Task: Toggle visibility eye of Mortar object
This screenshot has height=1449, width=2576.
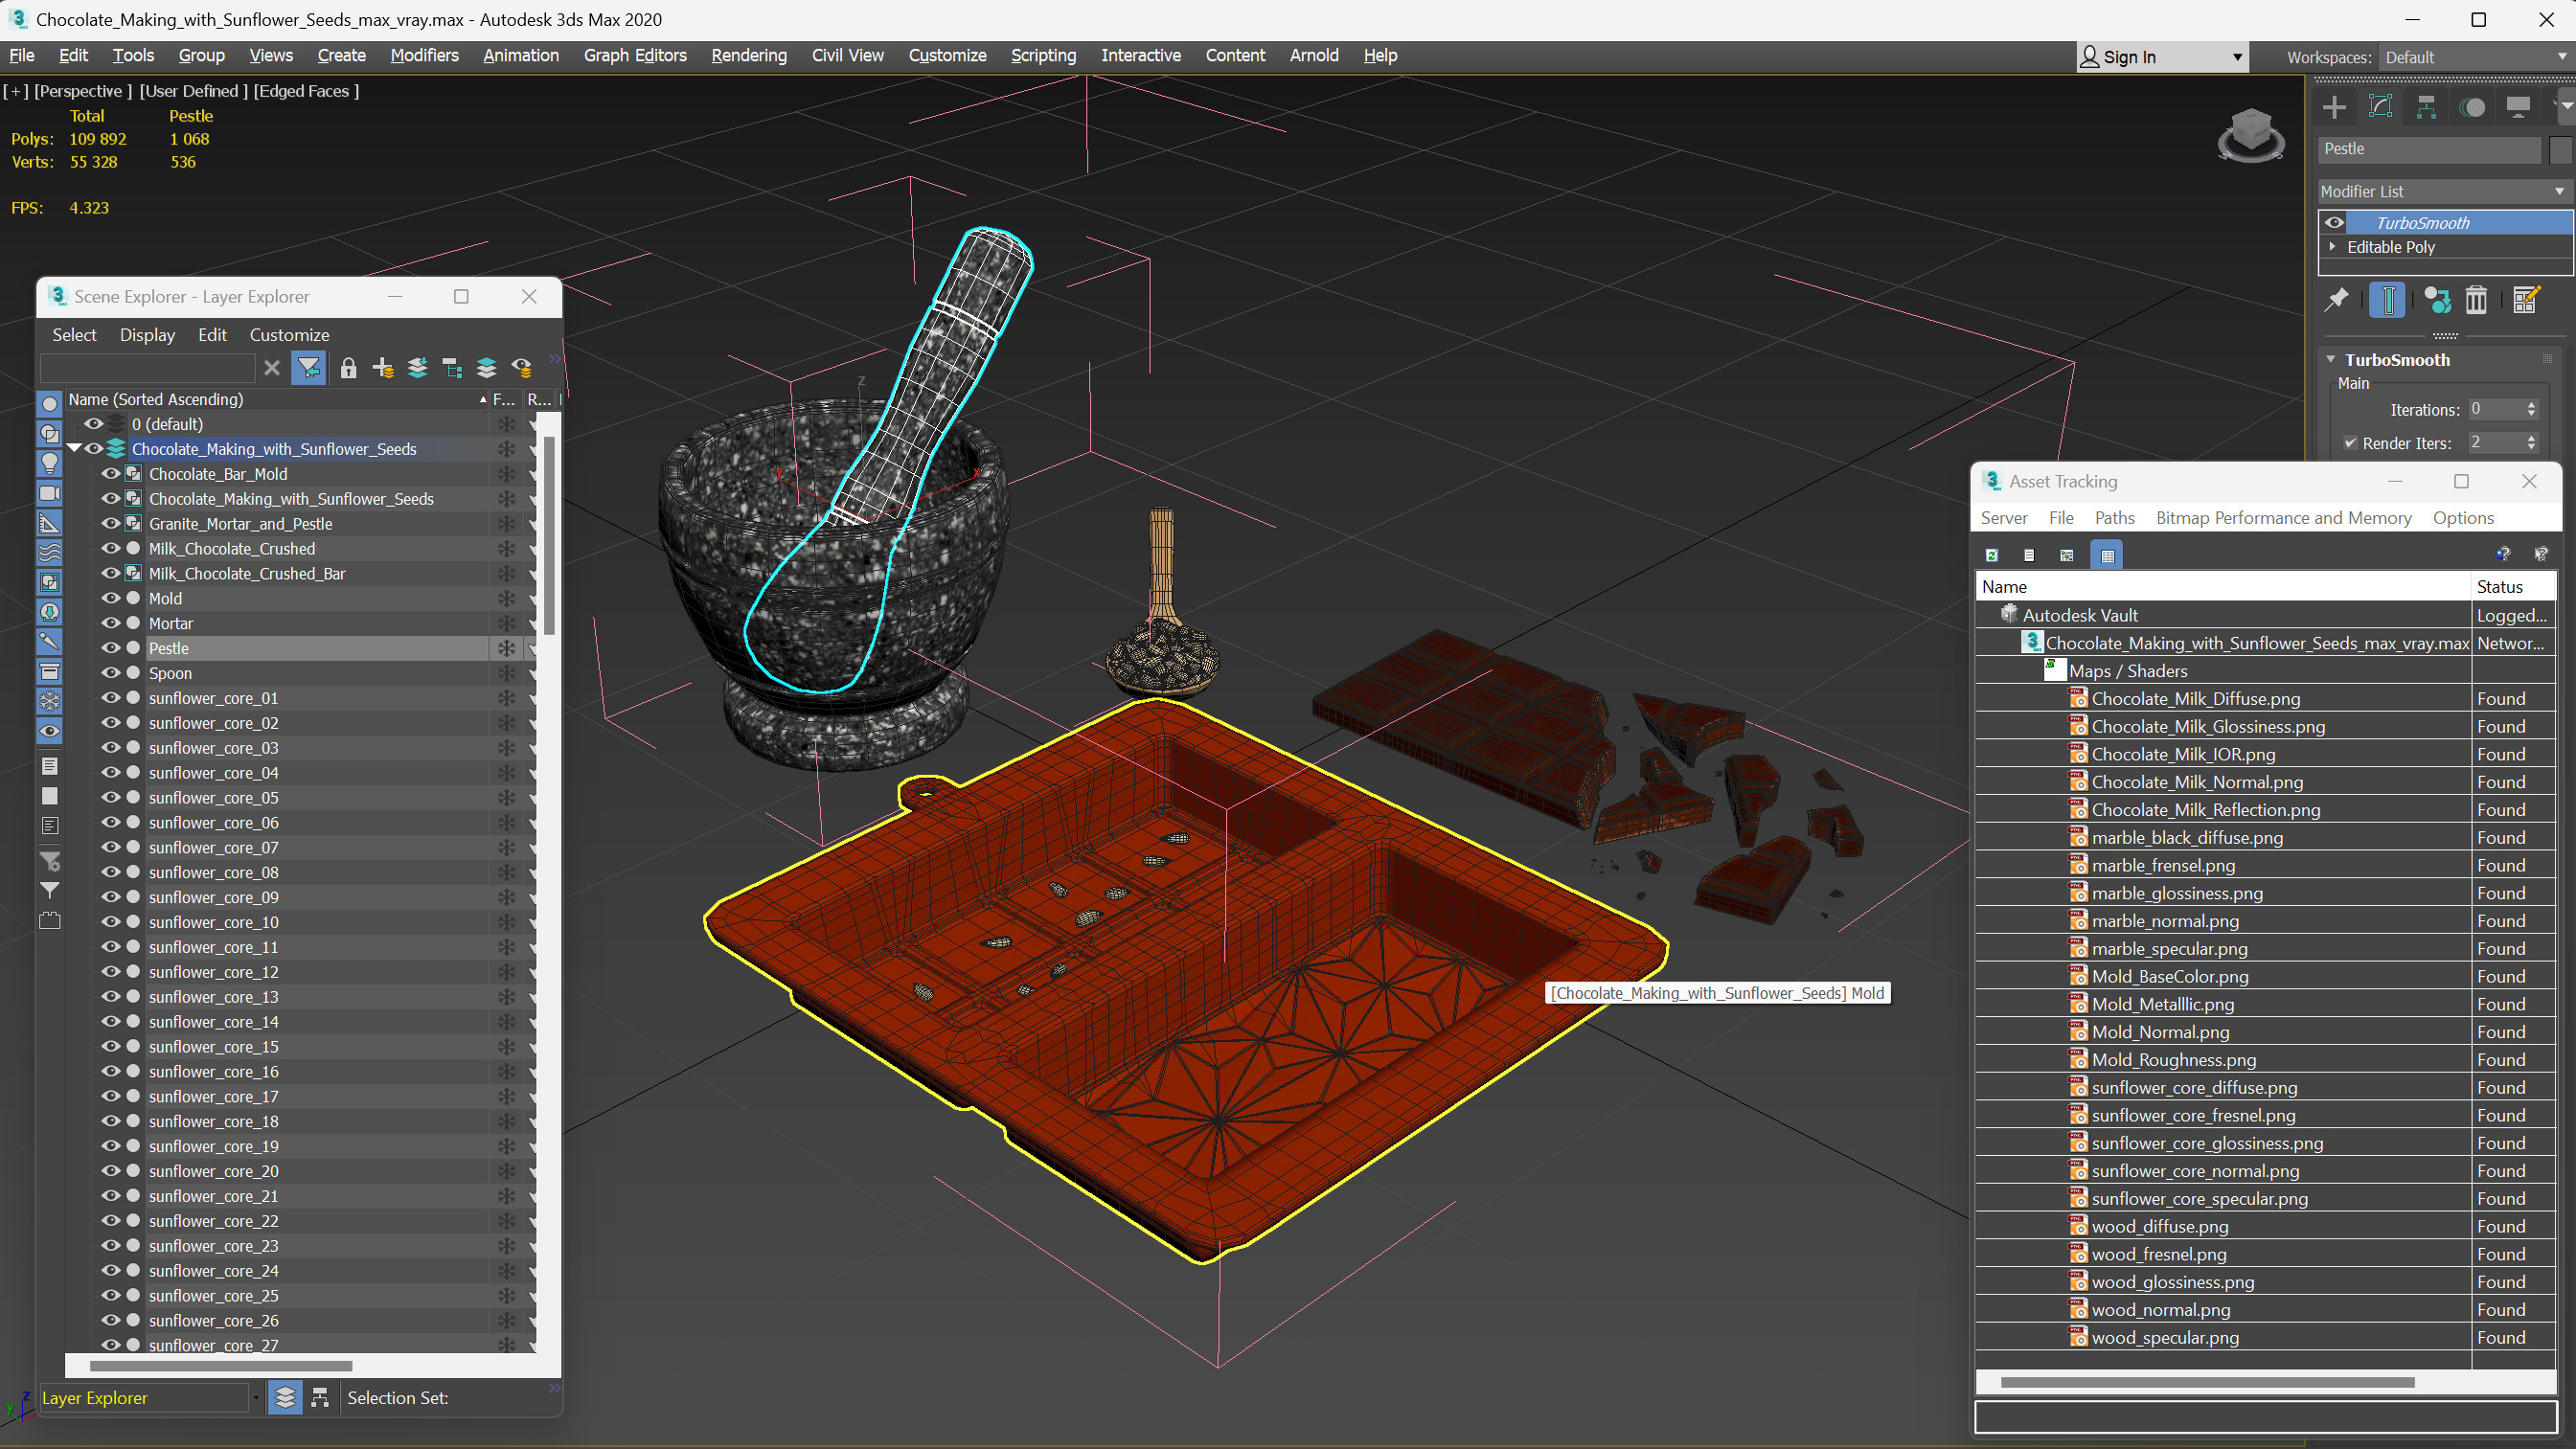Action: click(x=110, y=623)
